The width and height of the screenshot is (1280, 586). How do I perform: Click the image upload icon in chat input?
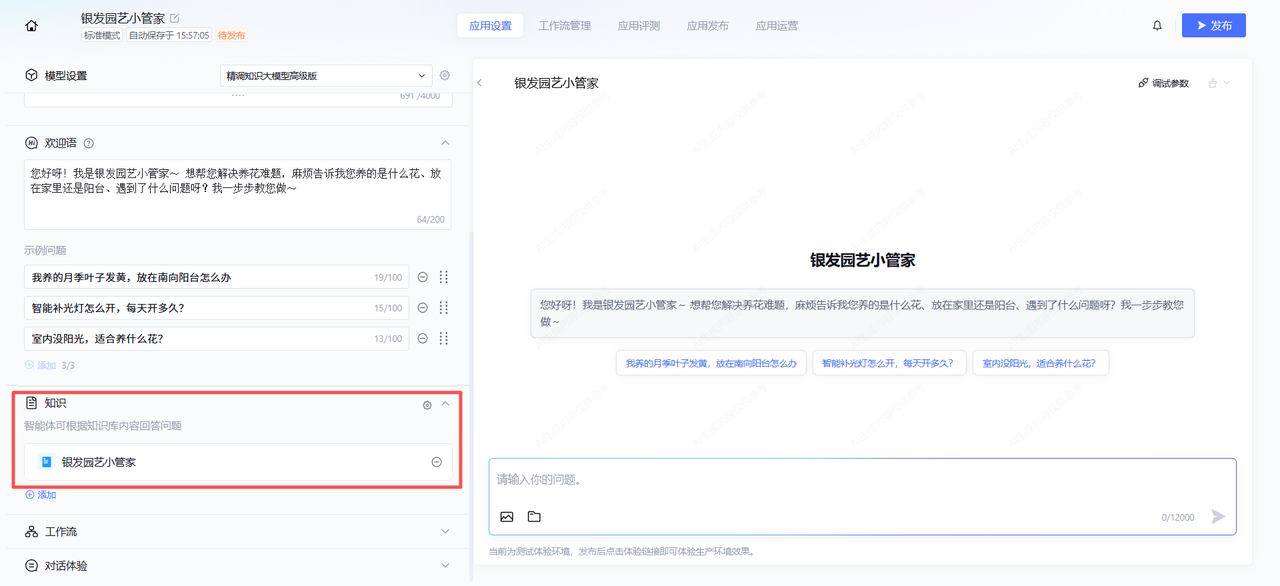(507, 517)
